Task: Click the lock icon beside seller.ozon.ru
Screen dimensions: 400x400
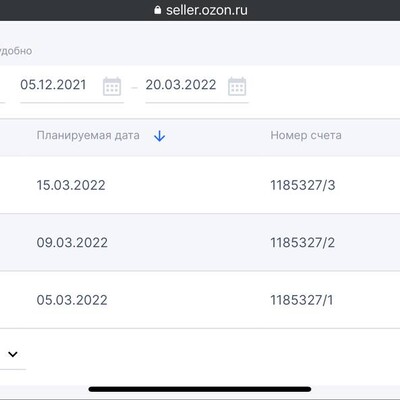Action: tap(158, 10)
